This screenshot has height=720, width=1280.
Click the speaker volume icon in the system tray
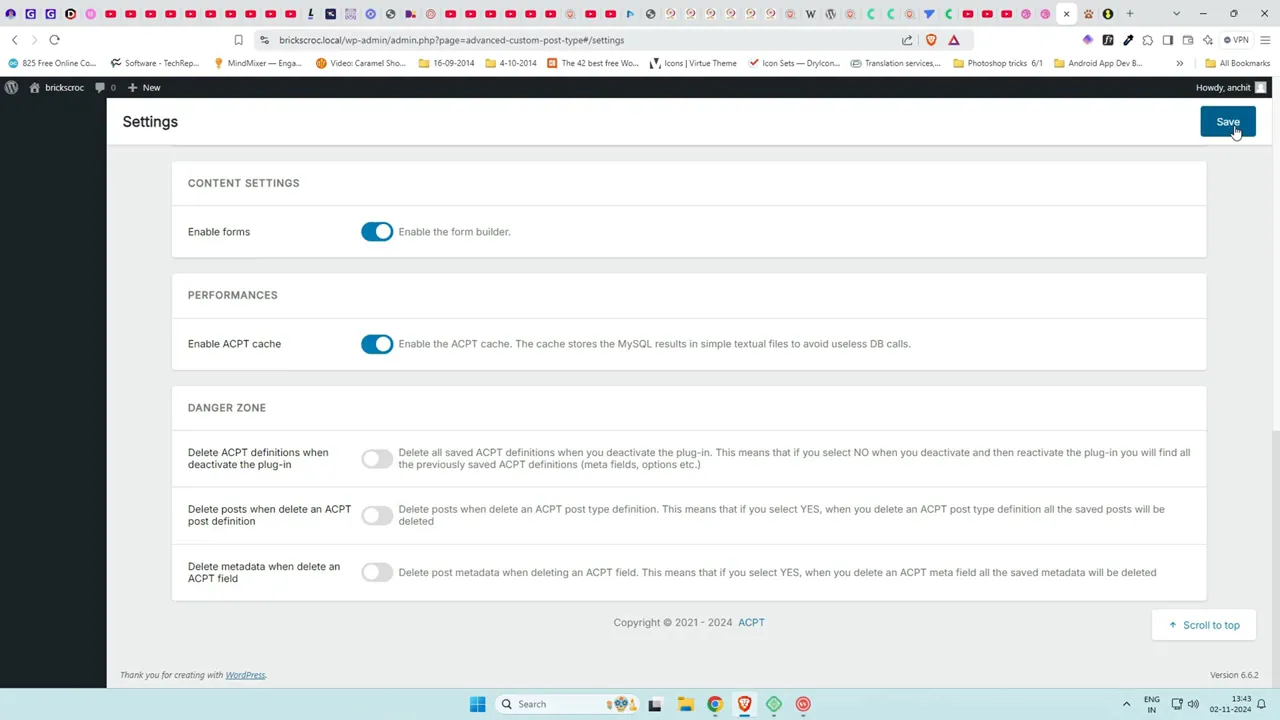(1193, 704)
